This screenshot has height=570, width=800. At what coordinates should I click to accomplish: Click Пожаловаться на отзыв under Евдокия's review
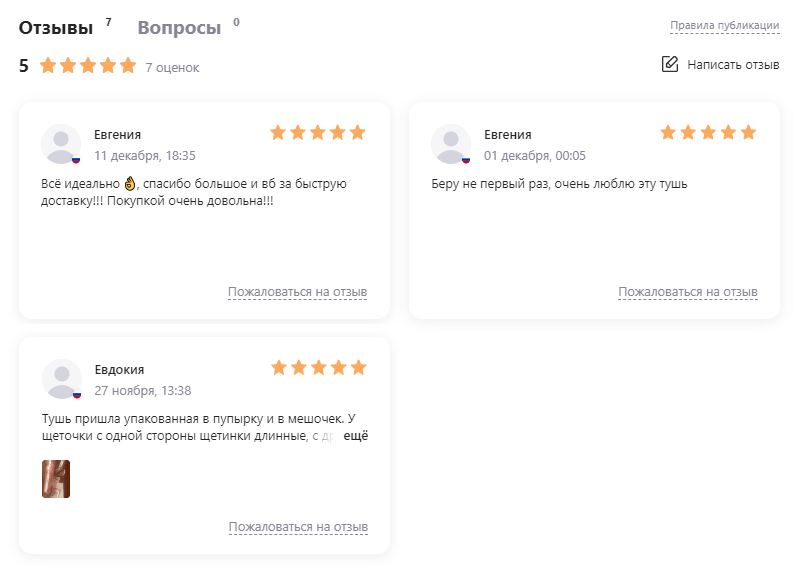pyautogui.click(x=297, y=527)
